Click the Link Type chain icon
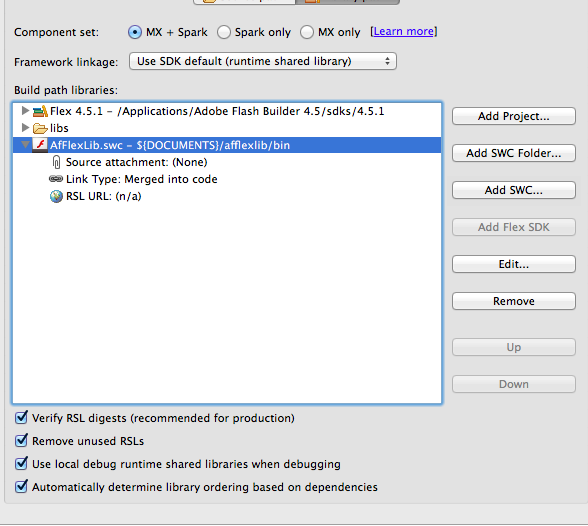This screenshot has height=526, width=588. (x=56, y=179)
